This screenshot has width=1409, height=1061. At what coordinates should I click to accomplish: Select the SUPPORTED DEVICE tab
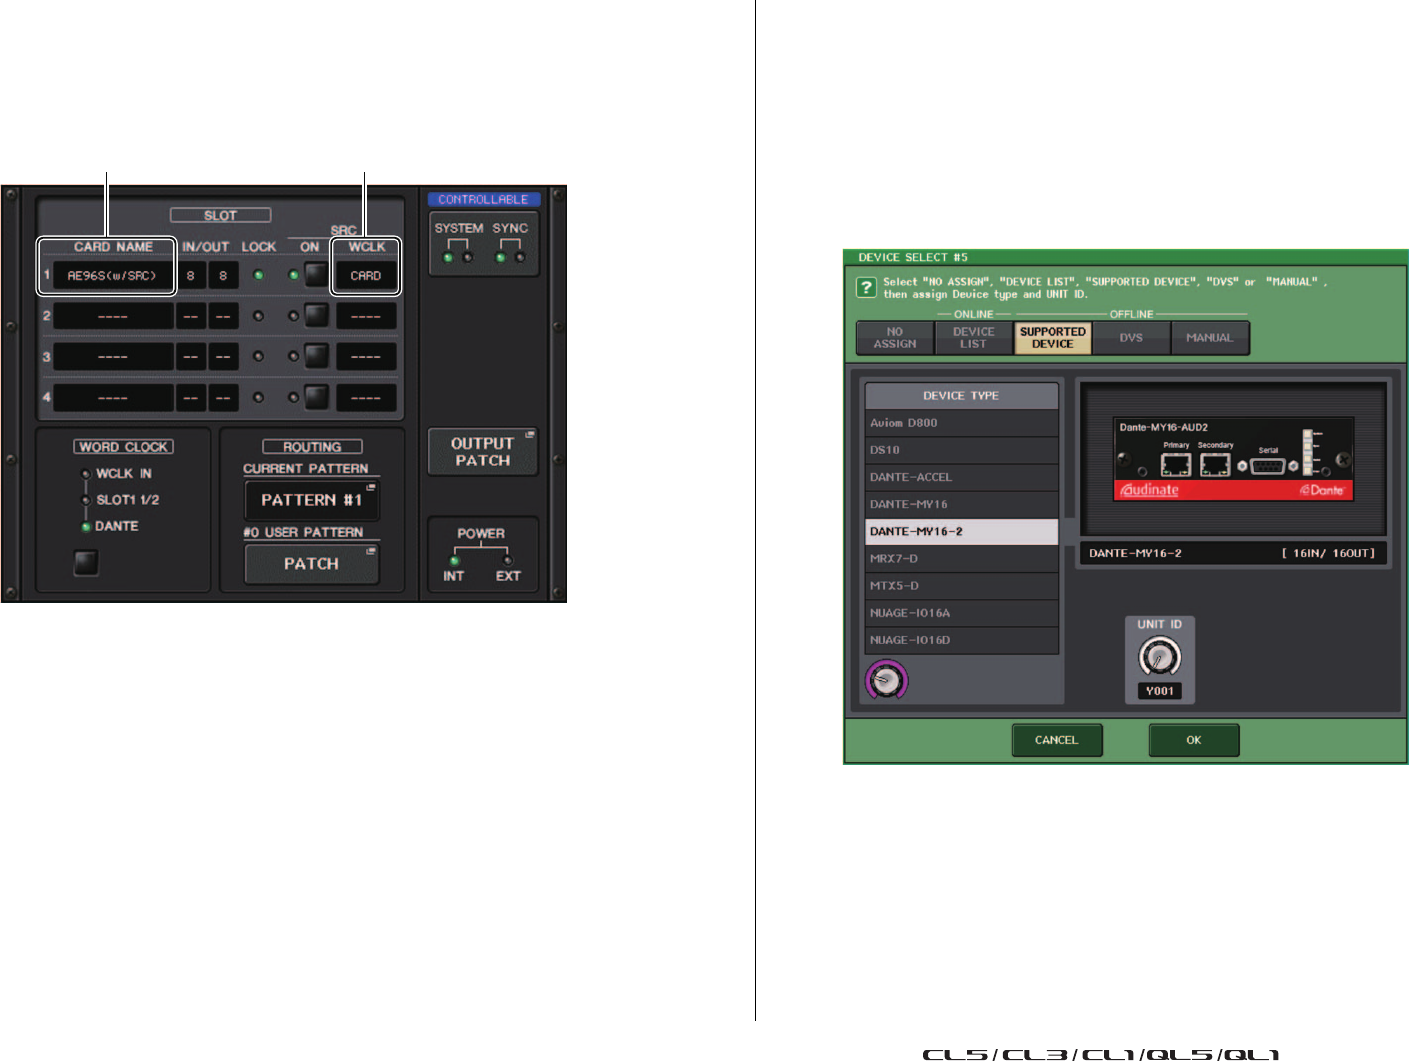[1052, 338]
